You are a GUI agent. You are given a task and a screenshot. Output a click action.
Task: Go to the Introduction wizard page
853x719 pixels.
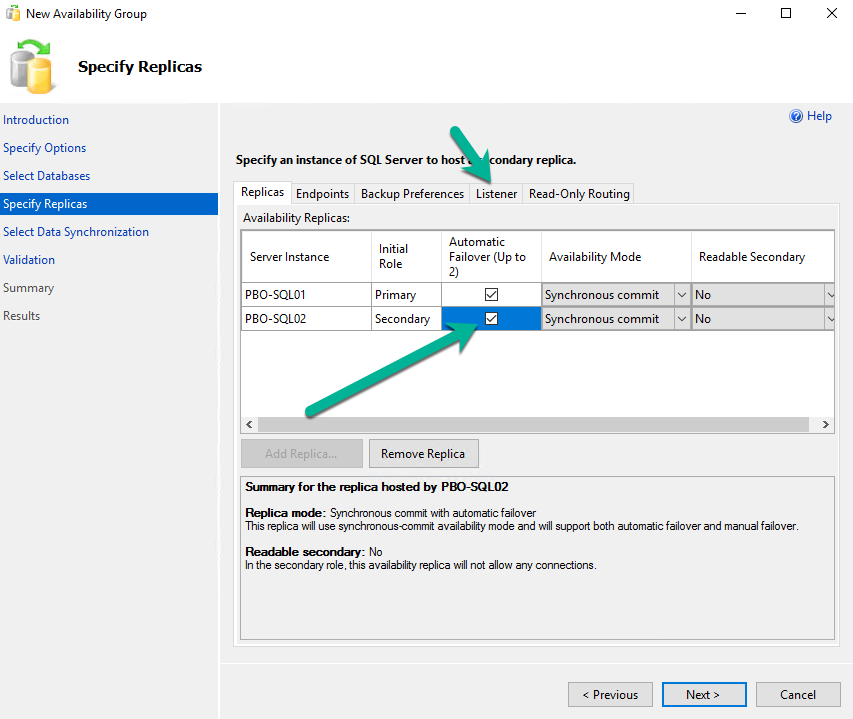click(x=36, y=120)
